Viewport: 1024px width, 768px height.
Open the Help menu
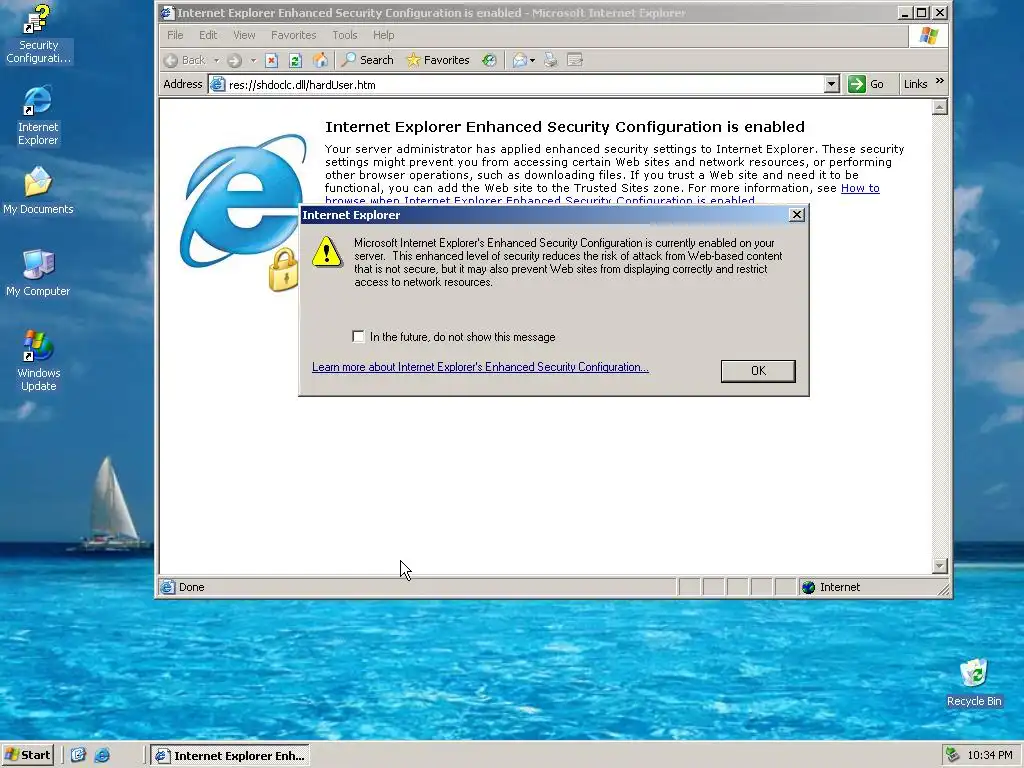[383, 35]
